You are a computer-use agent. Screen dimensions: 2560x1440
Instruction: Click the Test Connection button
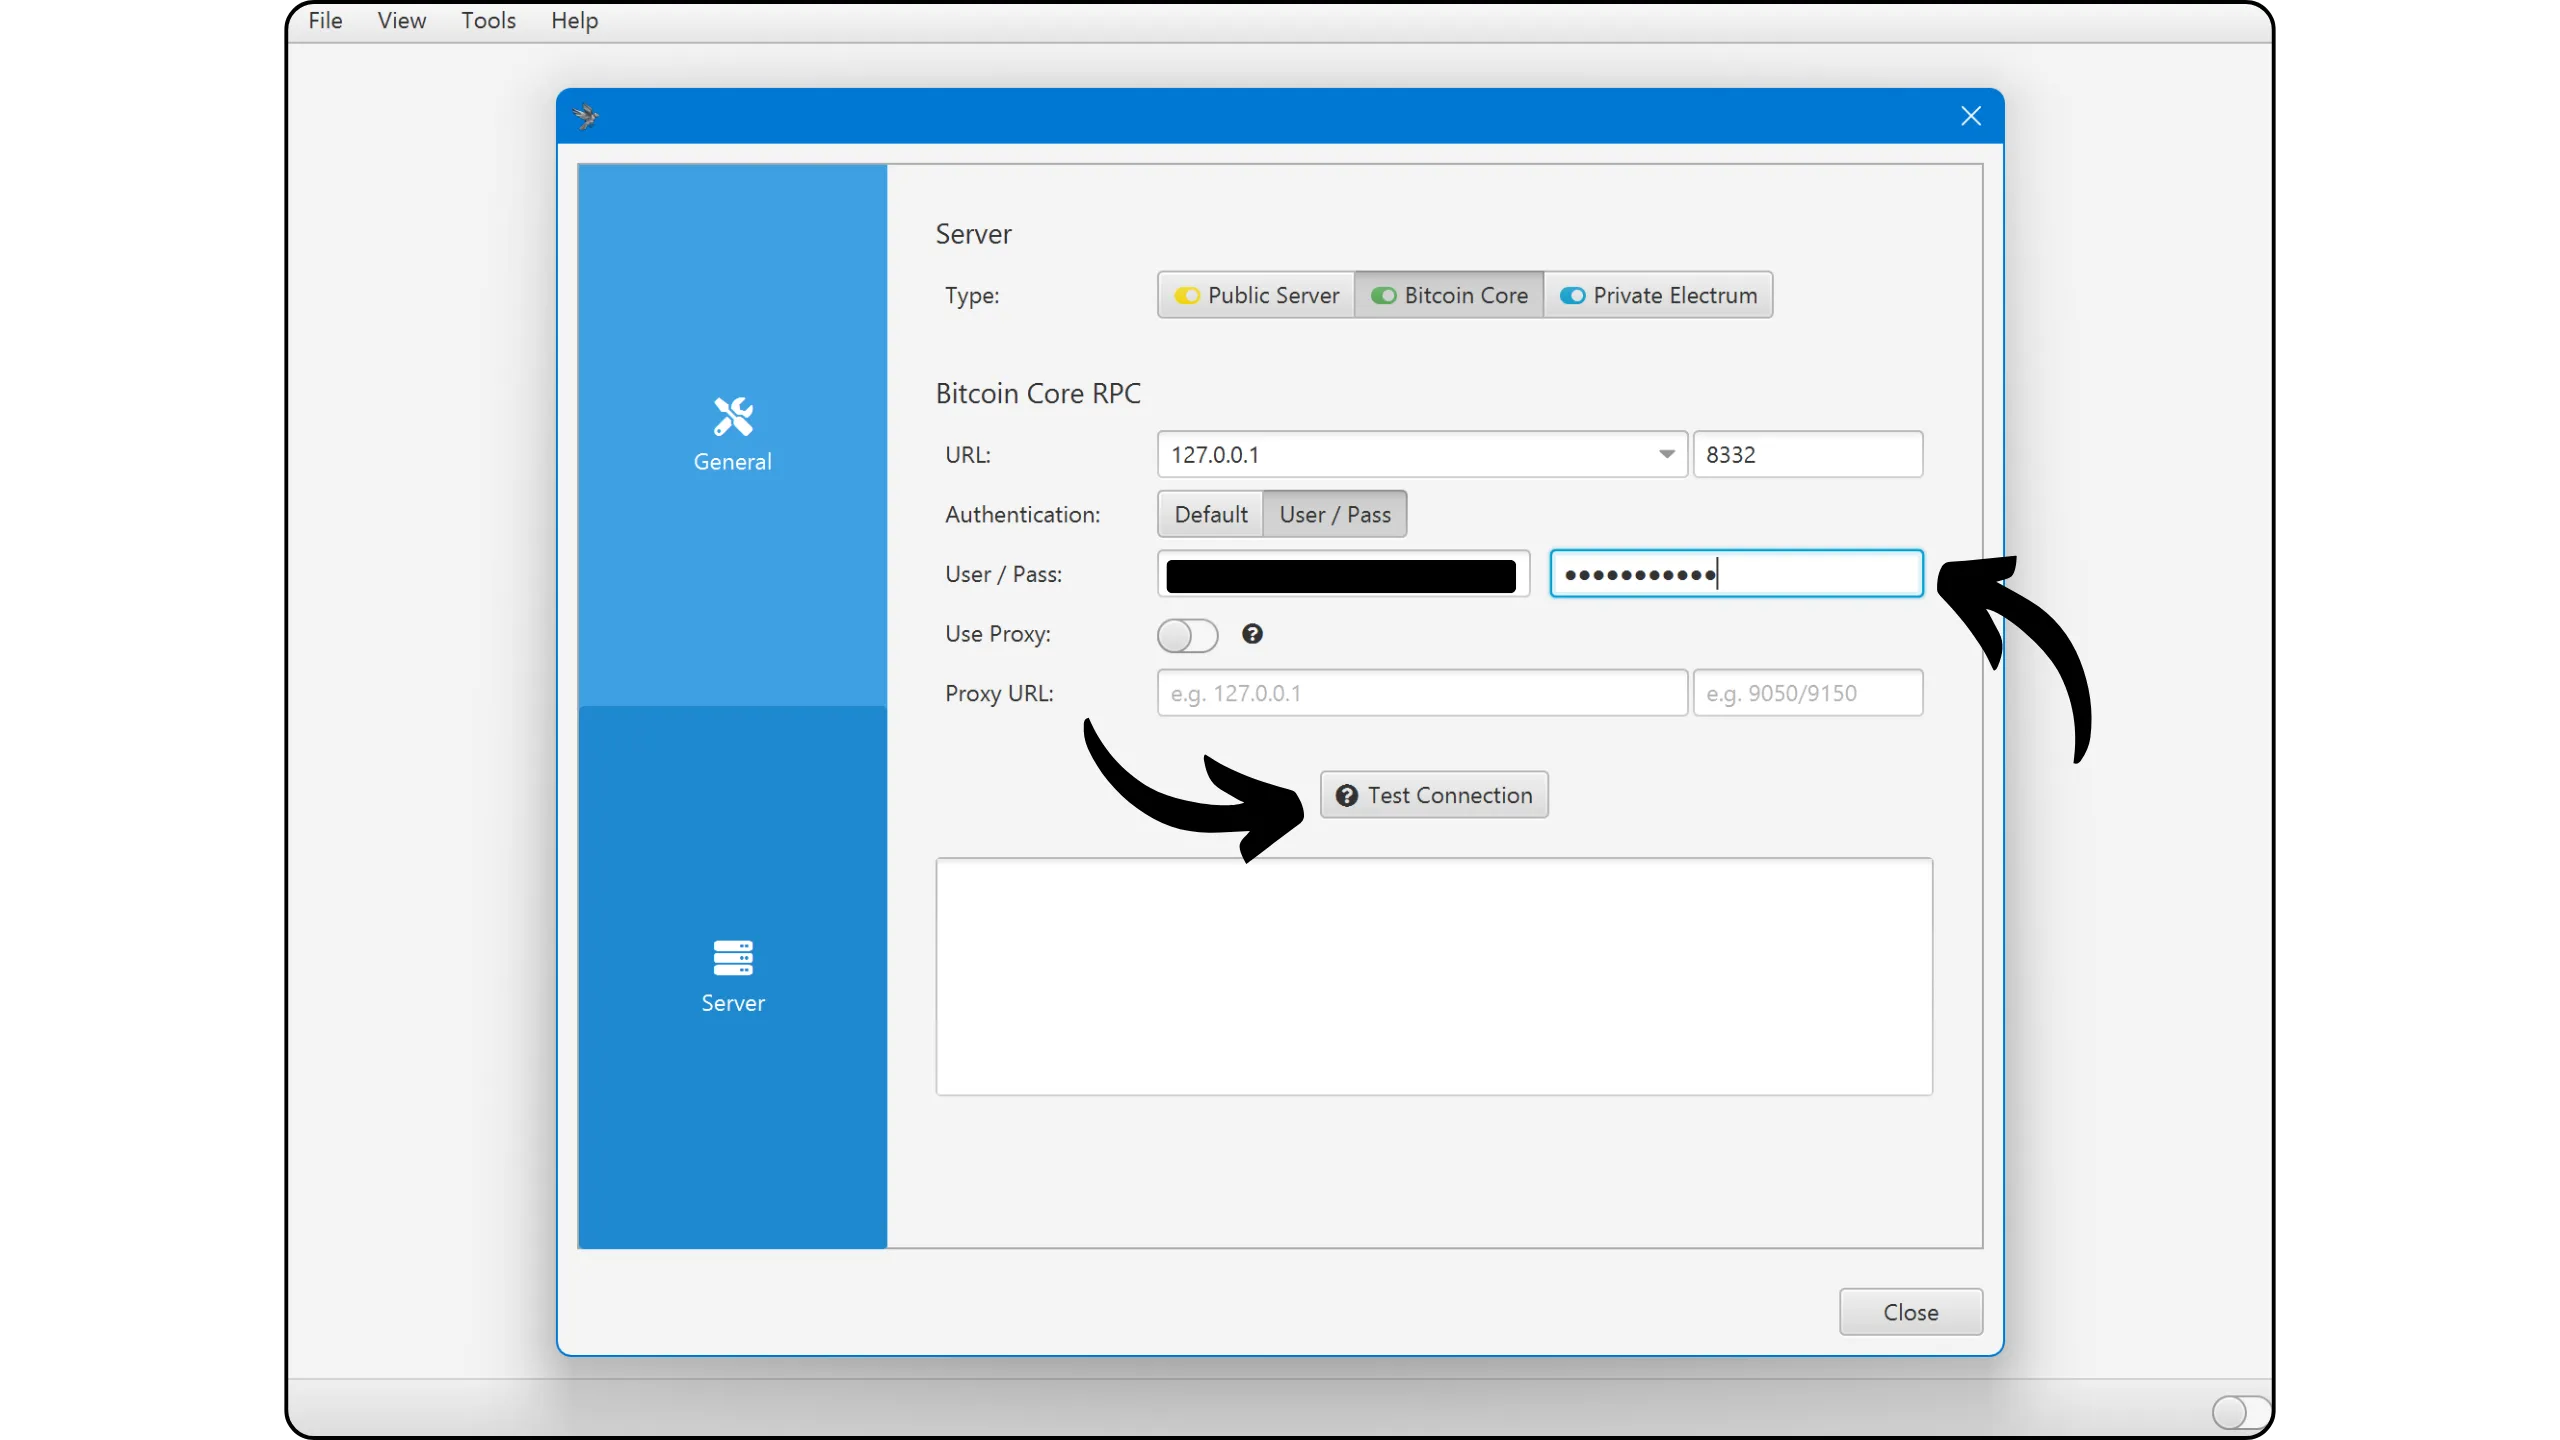click(1434, 795)
